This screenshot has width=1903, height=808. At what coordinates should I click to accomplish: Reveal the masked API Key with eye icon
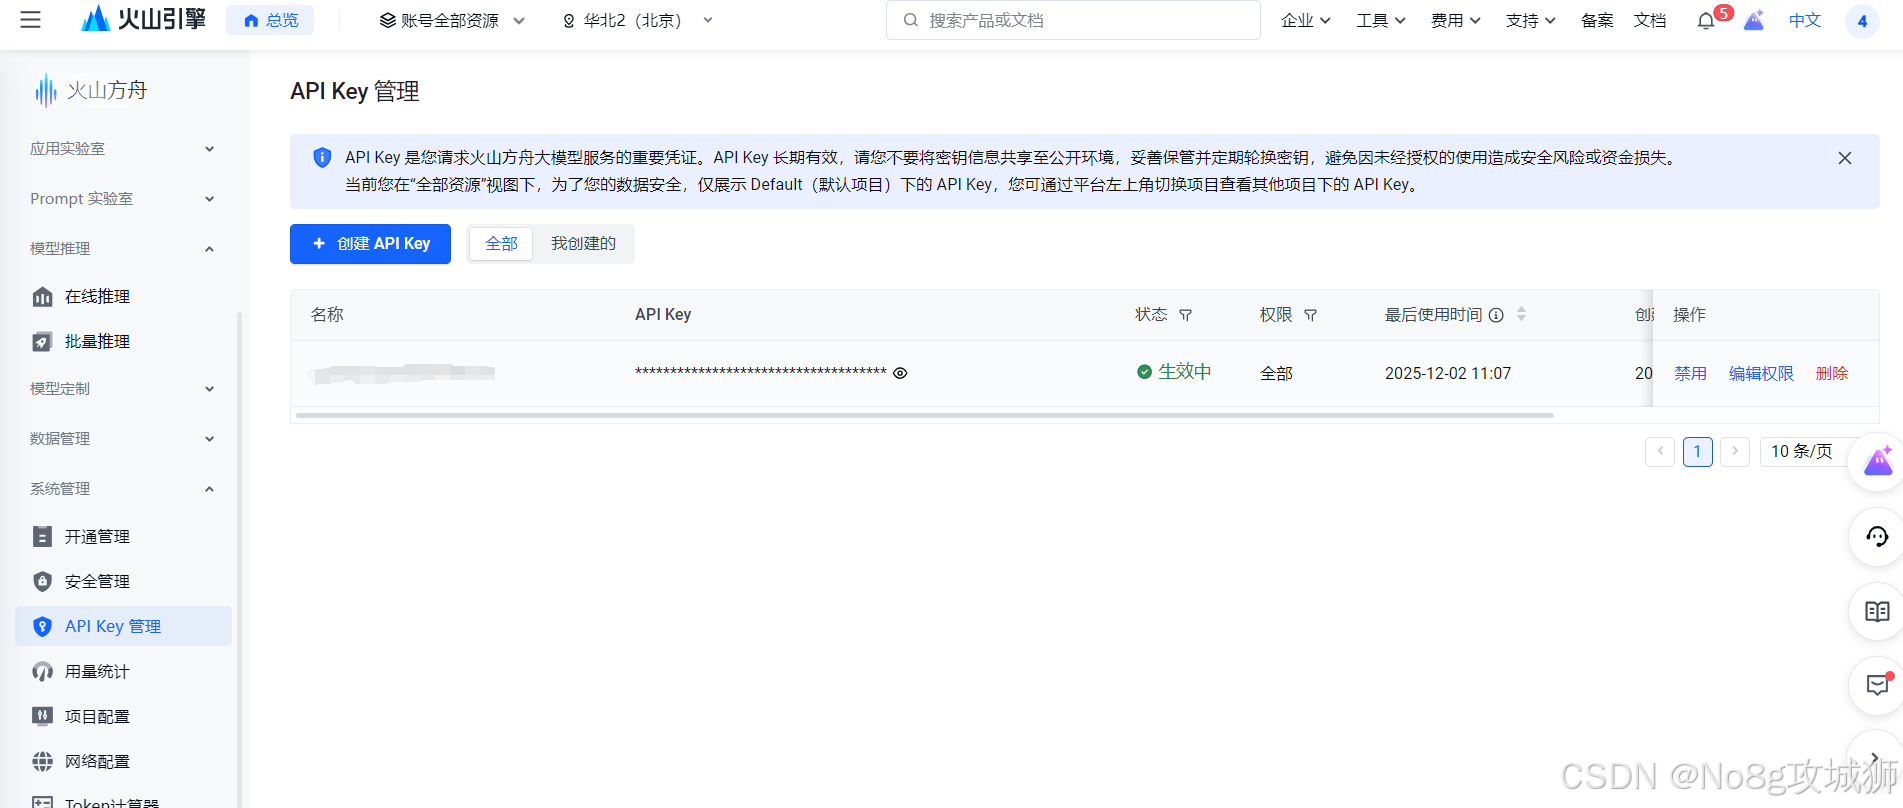tap(900, 373)
